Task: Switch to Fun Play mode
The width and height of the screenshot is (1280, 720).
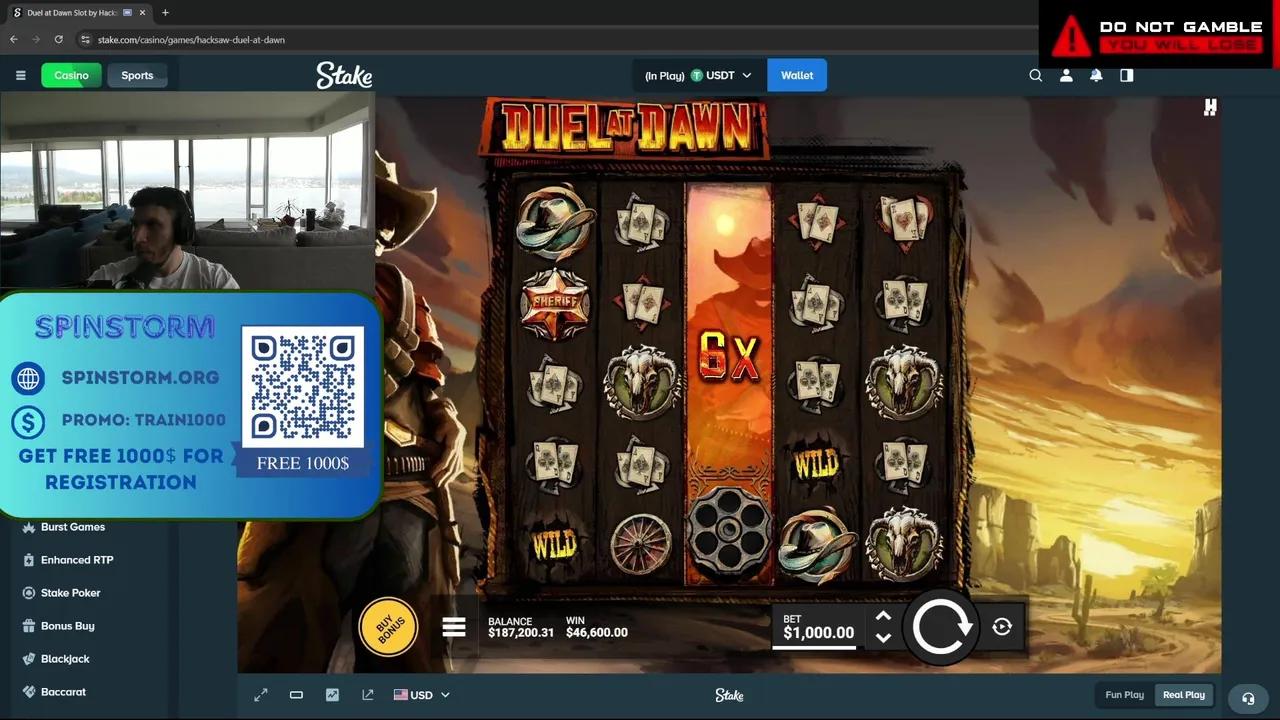Action: (x=1124, y=695)
